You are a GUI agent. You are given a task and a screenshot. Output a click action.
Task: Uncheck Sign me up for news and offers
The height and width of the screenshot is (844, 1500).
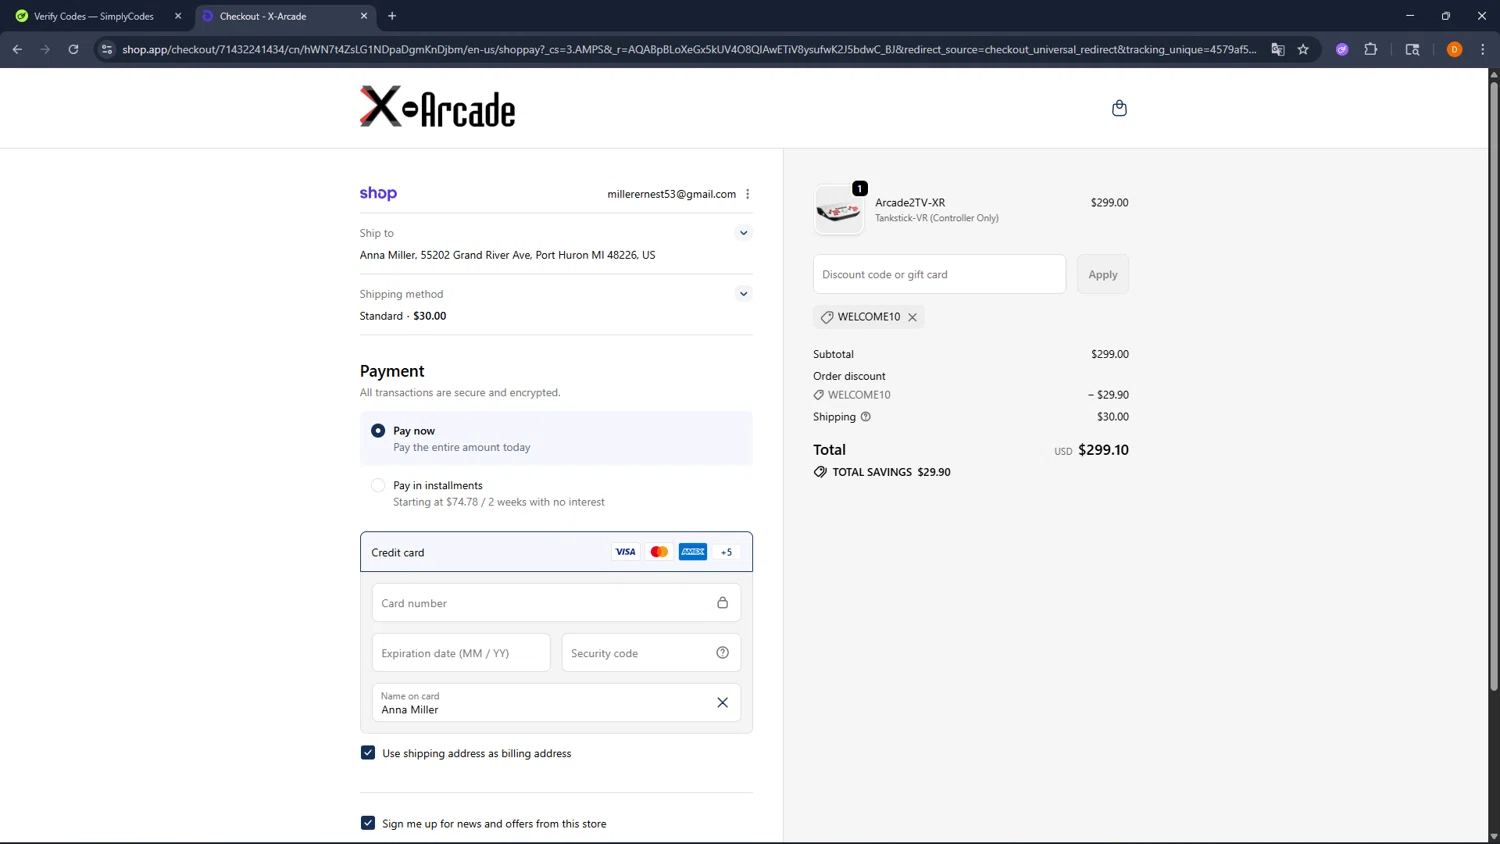368,823
